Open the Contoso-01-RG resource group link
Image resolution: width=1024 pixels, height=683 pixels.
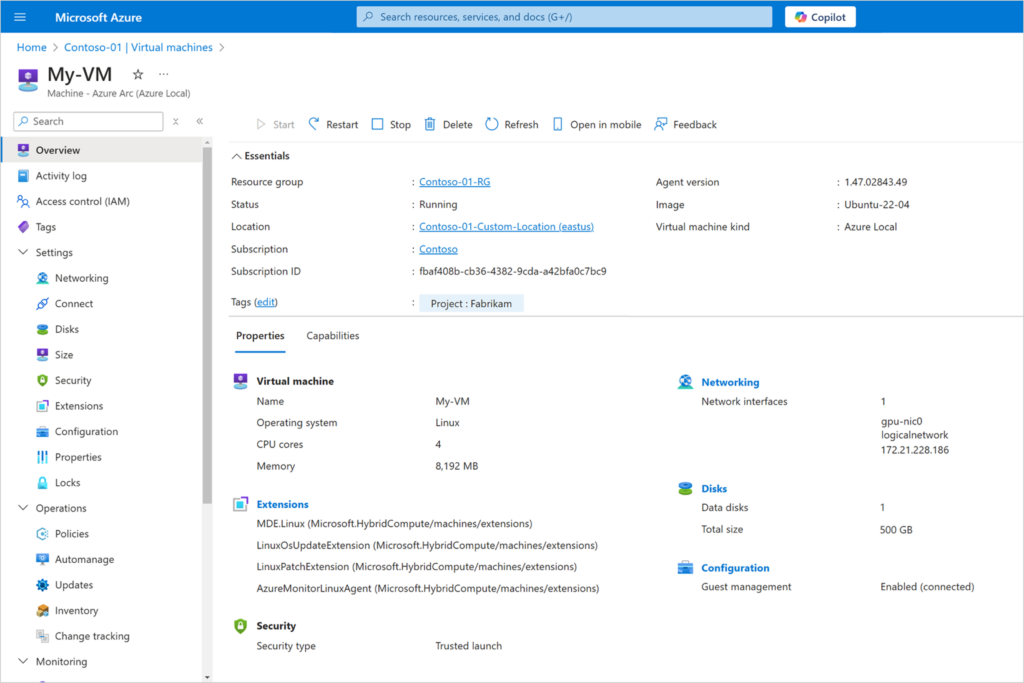(455, 182)
